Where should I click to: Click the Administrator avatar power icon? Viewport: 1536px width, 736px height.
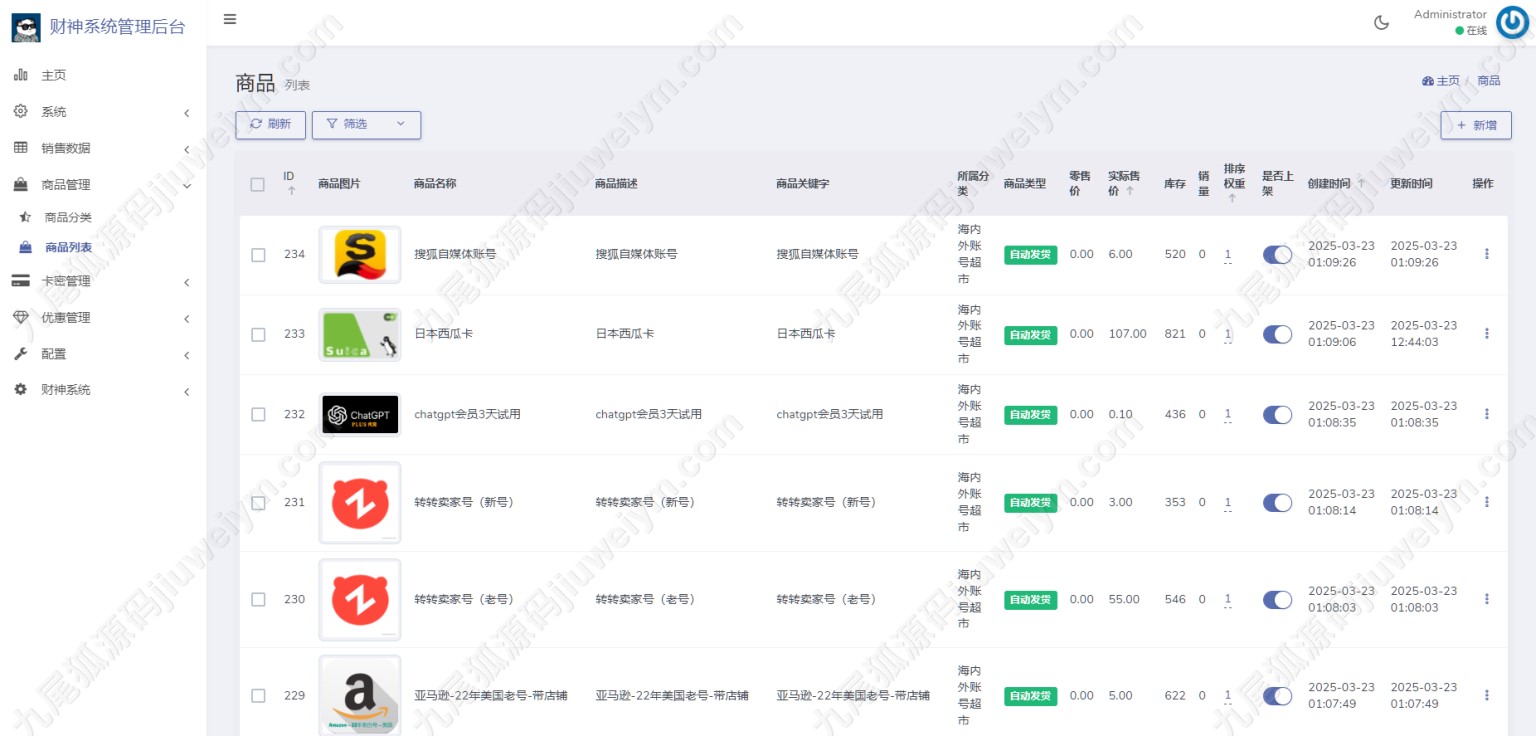coord(1511,23)
